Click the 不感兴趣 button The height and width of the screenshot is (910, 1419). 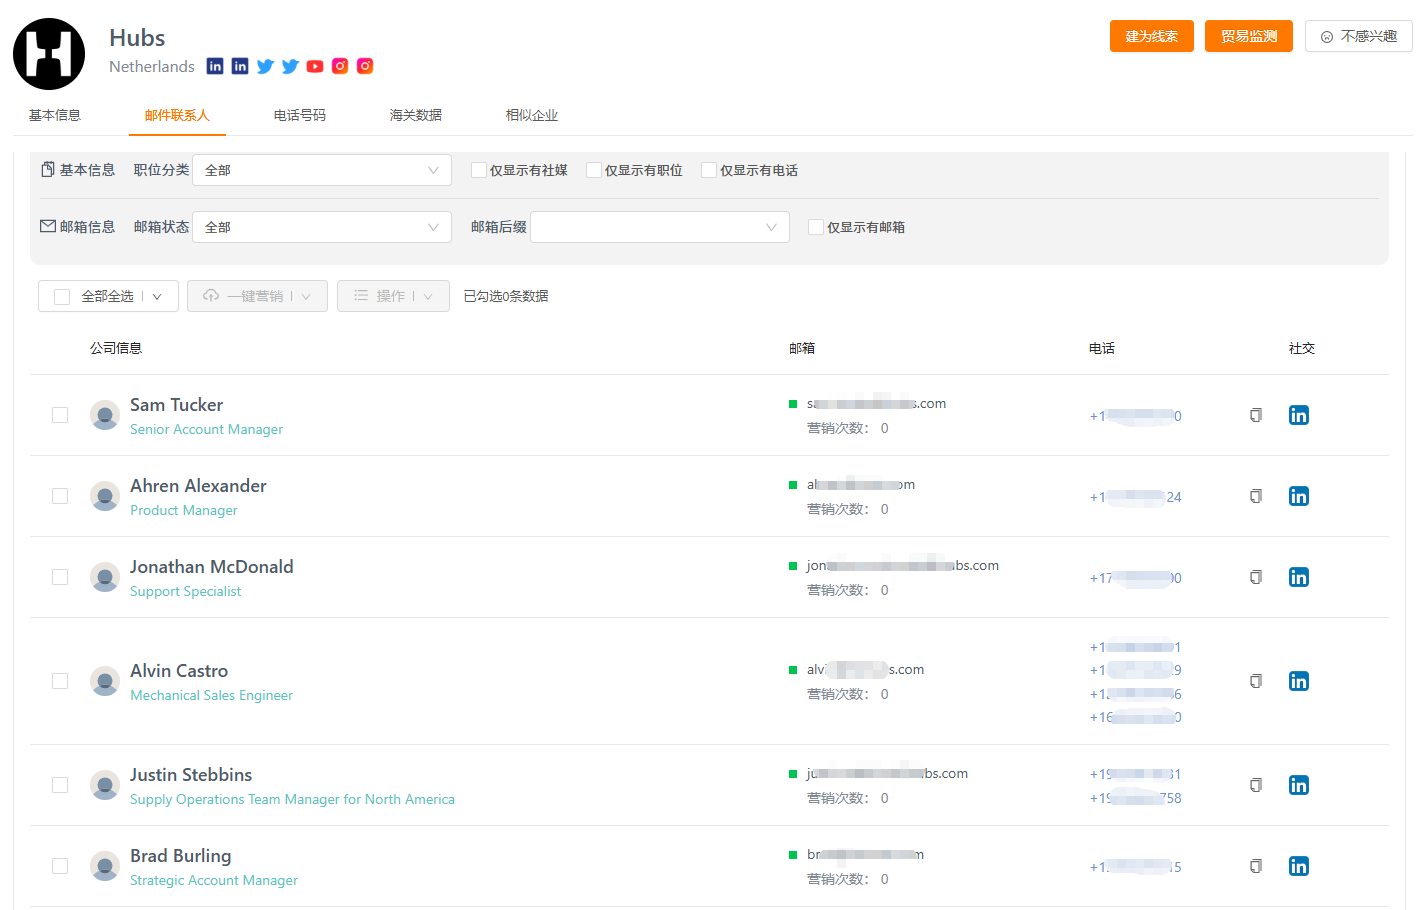[1359, 36]
